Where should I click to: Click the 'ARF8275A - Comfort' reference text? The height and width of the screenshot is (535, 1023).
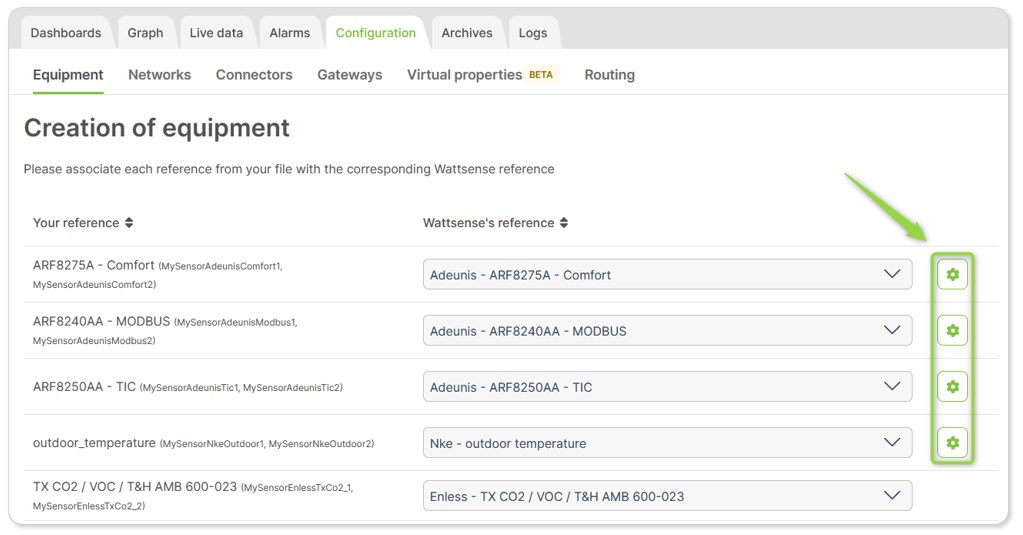pos(93,266)
